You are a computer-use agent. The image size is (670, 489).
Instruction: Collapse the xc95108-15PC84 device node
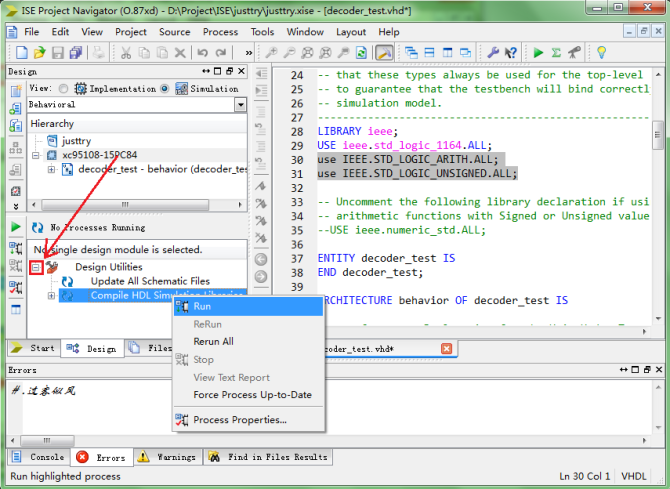(x=36, y=155)
